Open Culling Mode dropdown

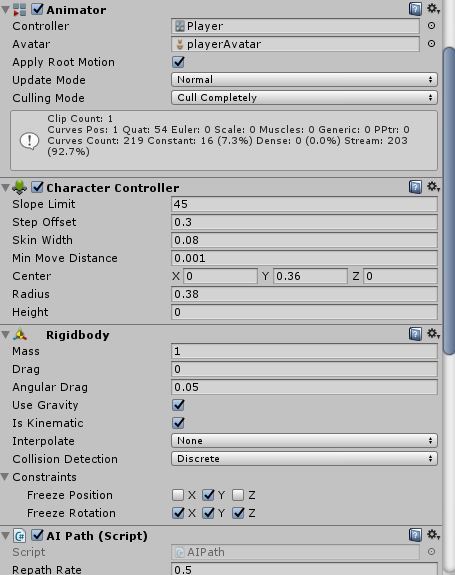(304, 98)
